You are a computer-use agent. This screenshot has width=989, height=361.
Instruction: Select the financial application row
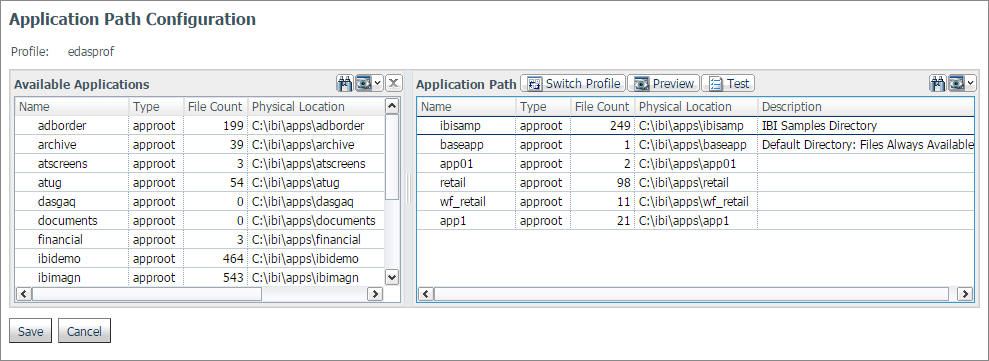click(199, 240)
